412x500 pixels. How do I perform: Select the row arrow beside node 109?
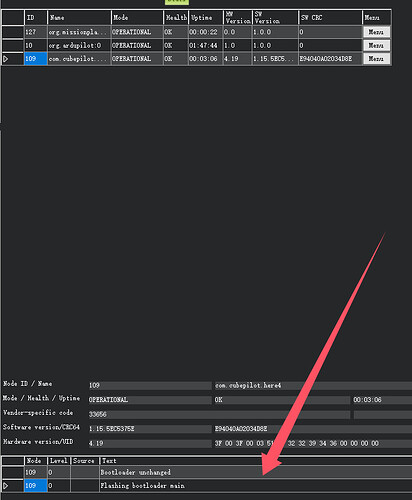pyautogui.click(x=12, y=59)
